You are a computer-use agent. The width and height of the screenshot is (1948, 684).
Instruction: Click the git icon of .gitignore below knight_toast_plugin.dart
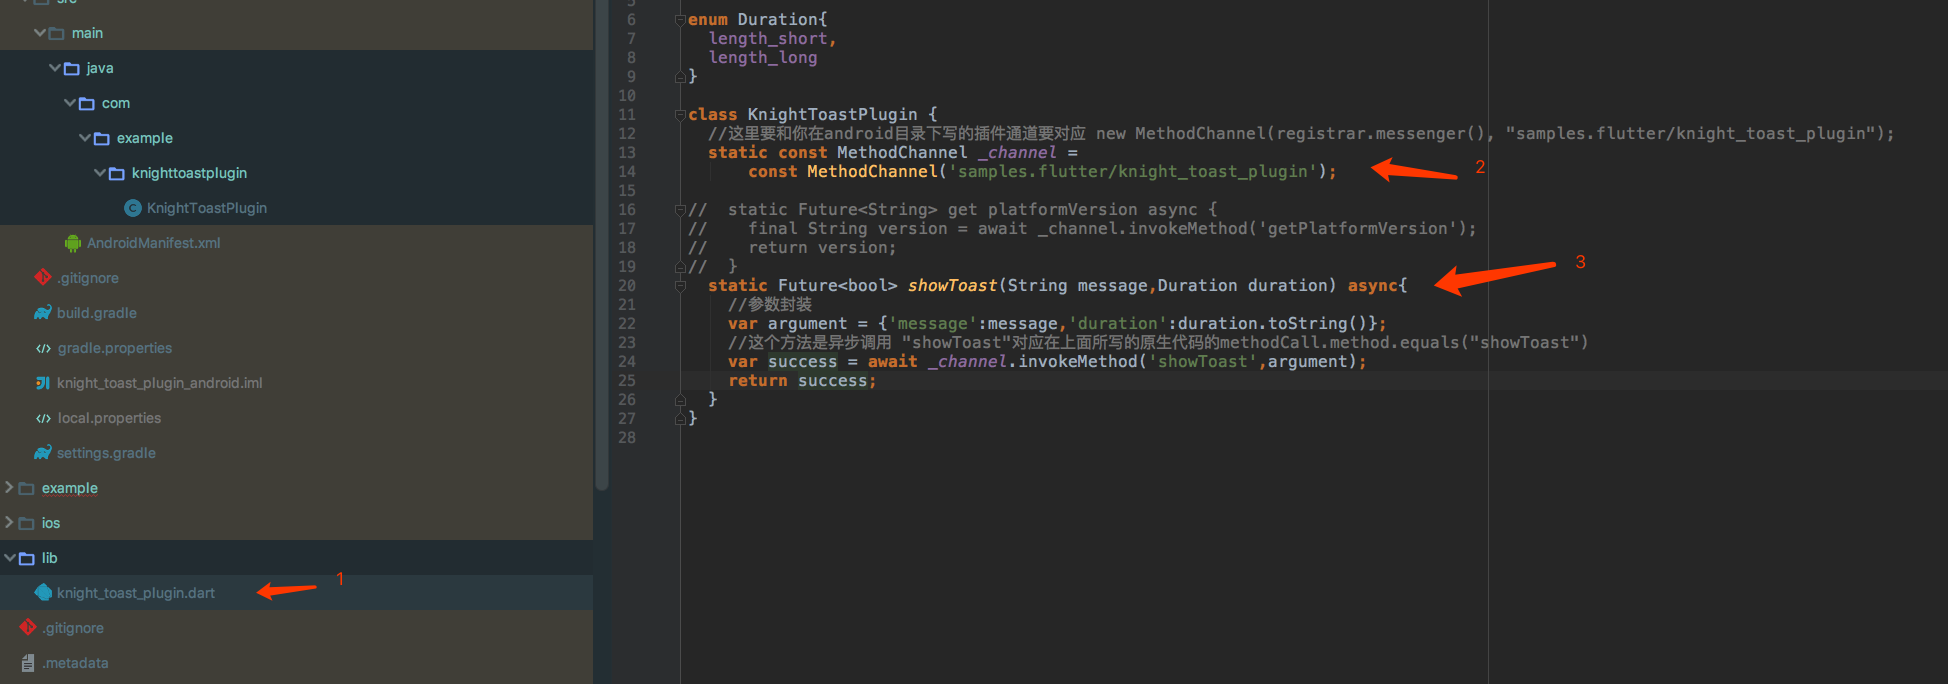click(x=27, y=628)
